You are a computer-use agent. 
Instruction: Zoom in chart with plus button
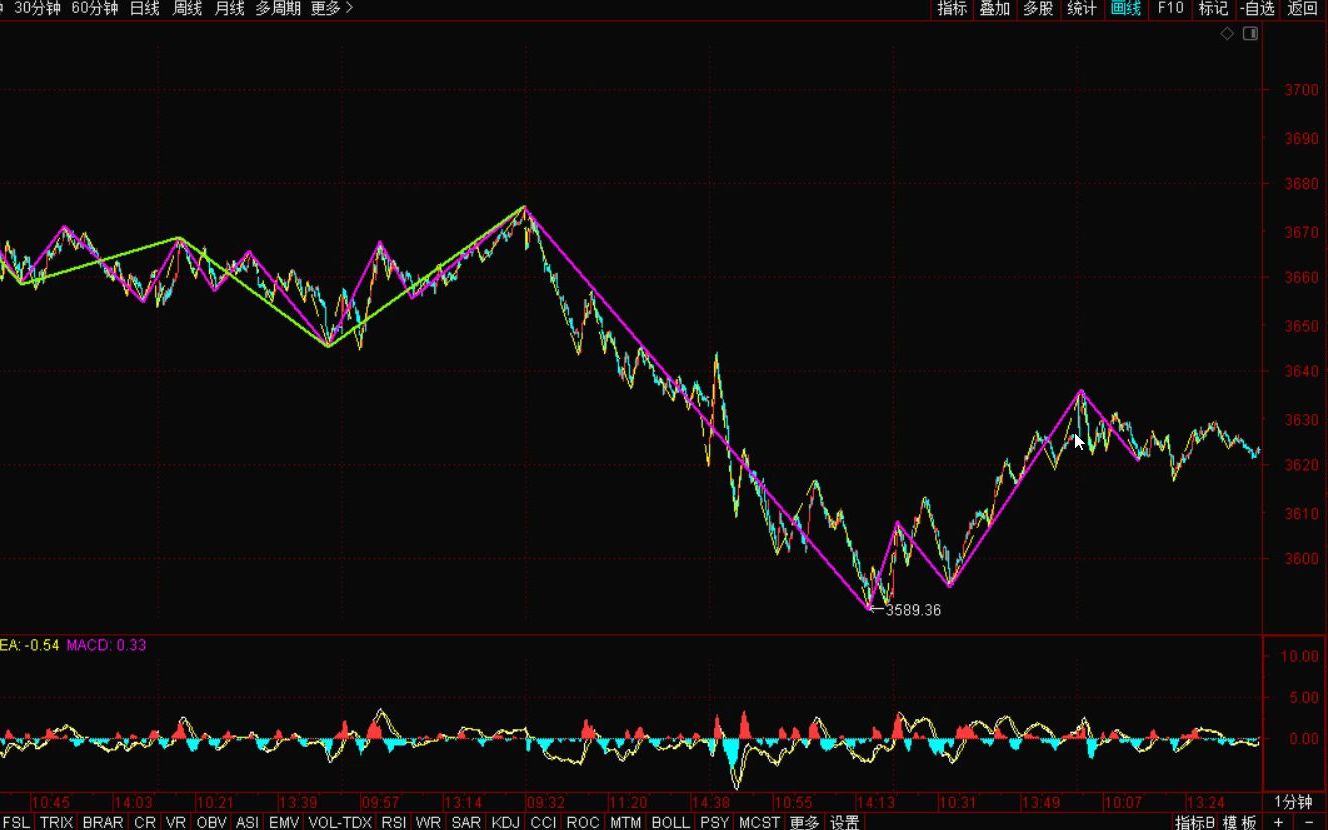tap(1279, 822)
